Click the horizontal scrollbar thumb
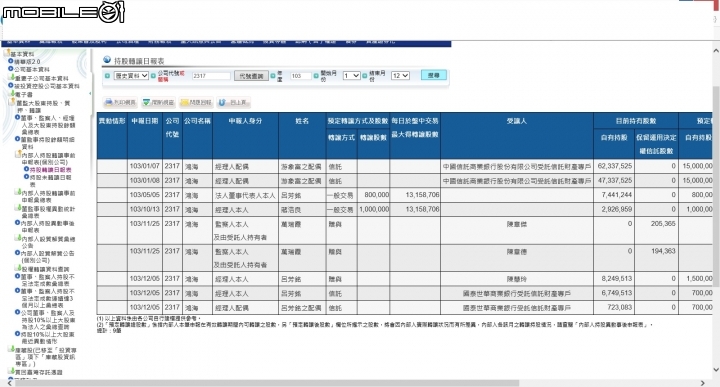The image size is (720, 387). pyautogui.click(x=267, y=383)
